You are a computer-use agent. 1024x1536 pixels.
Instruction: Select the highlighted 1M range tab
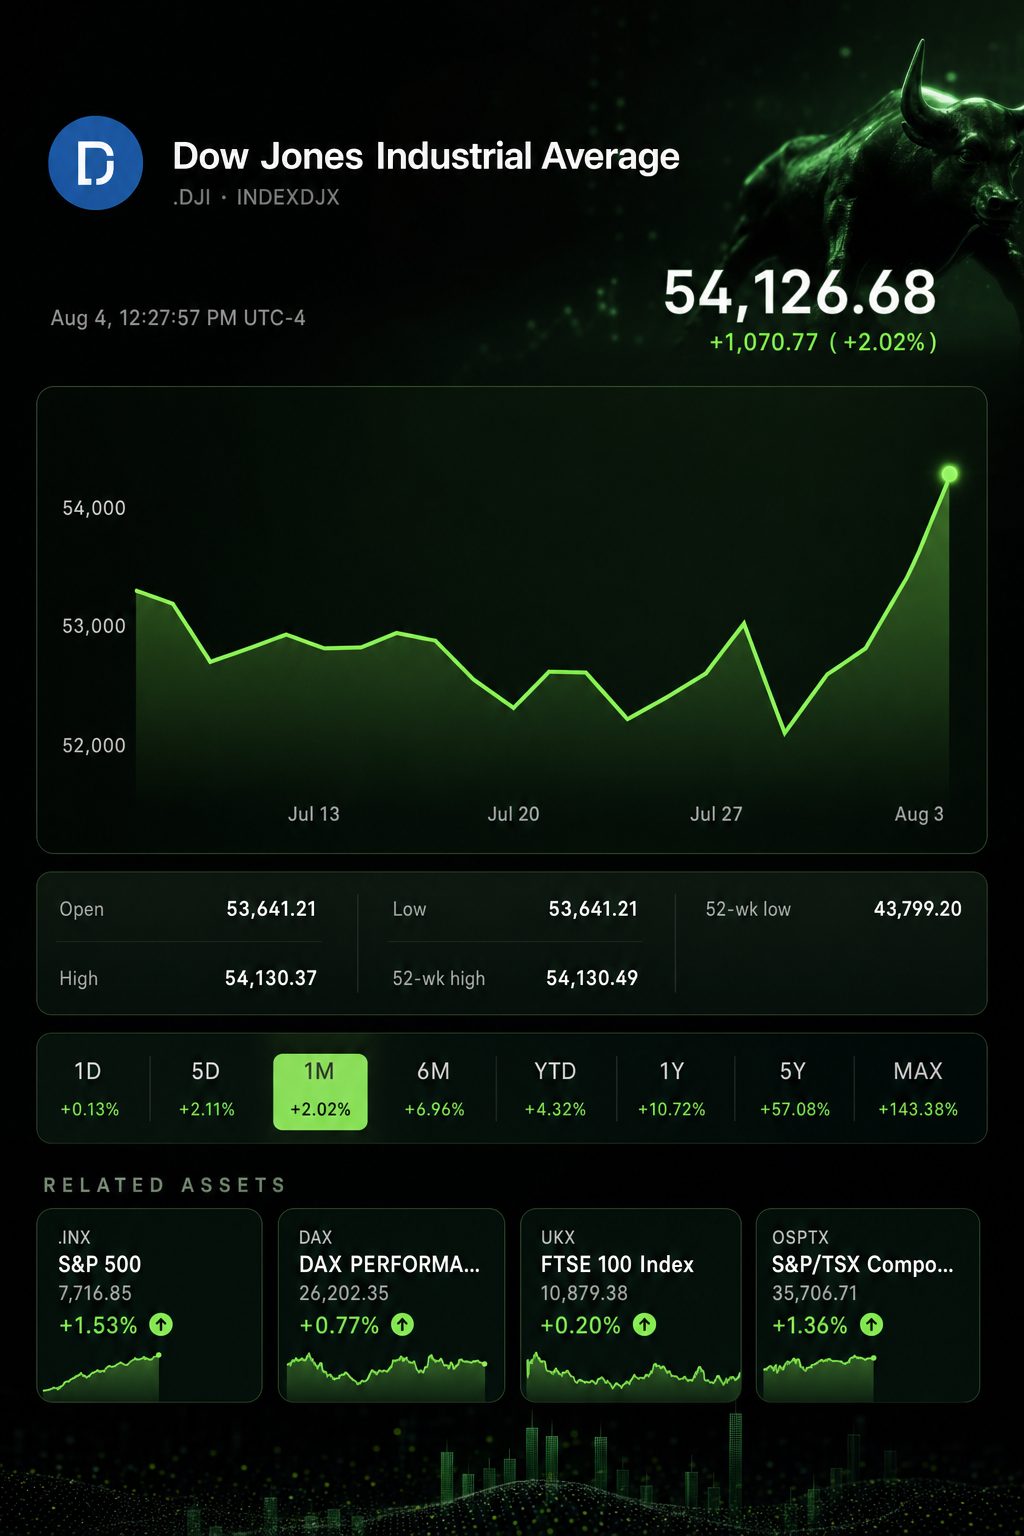point(320,1092)
